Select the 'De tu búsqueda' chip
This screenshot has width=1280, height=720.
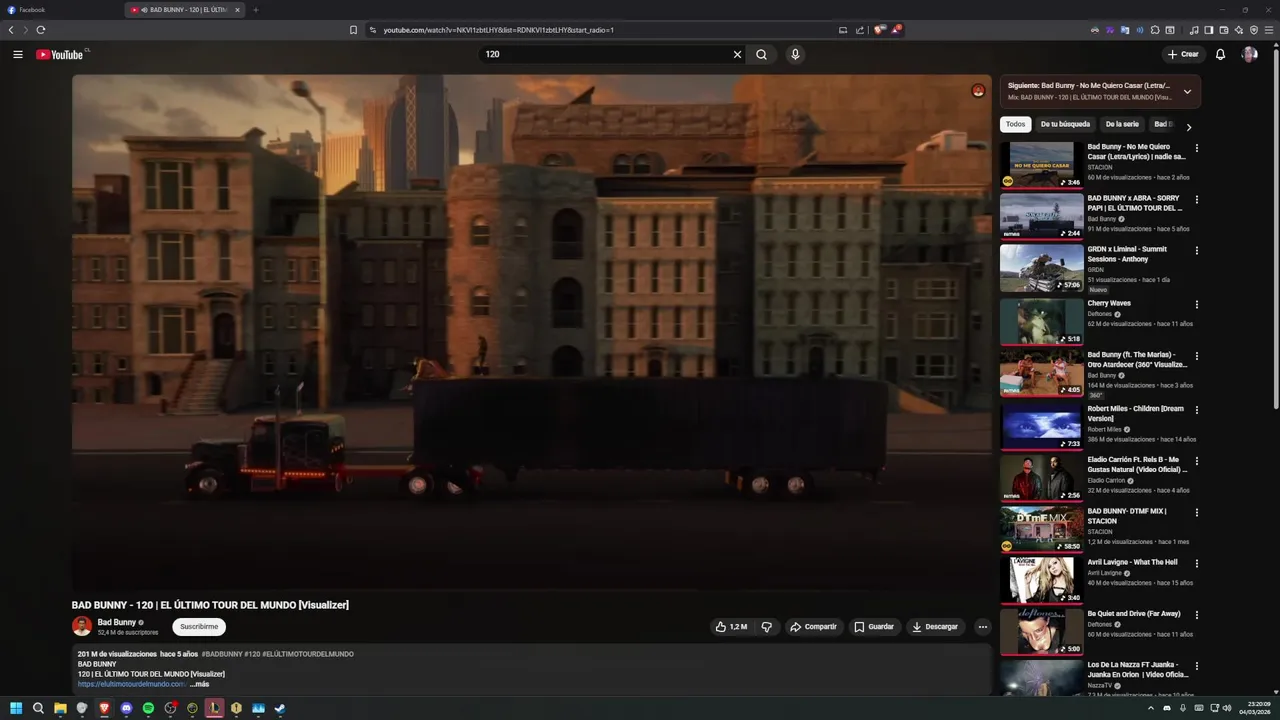(1065, 124)
